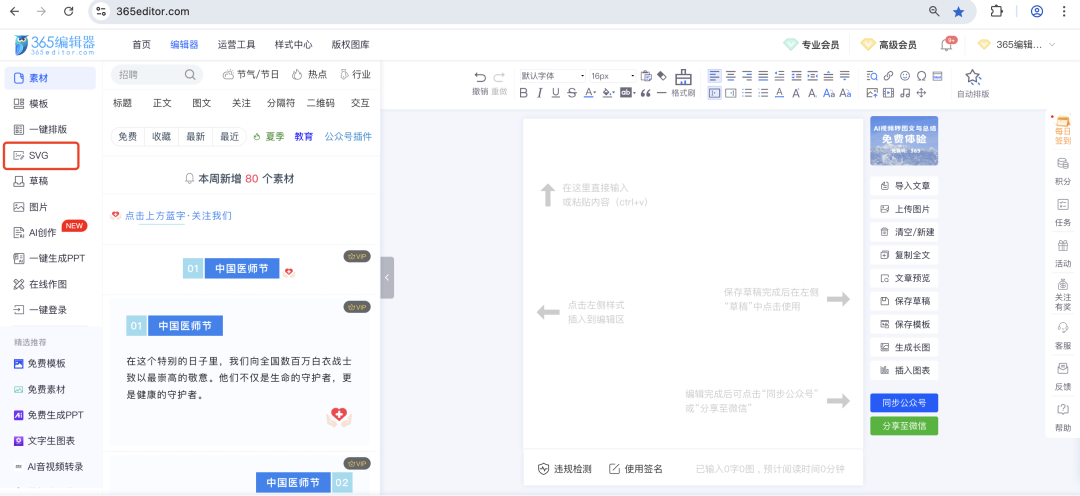Open the notification bell icon
This screenshot has width=1080, height=496.
(x=946, y=45)
